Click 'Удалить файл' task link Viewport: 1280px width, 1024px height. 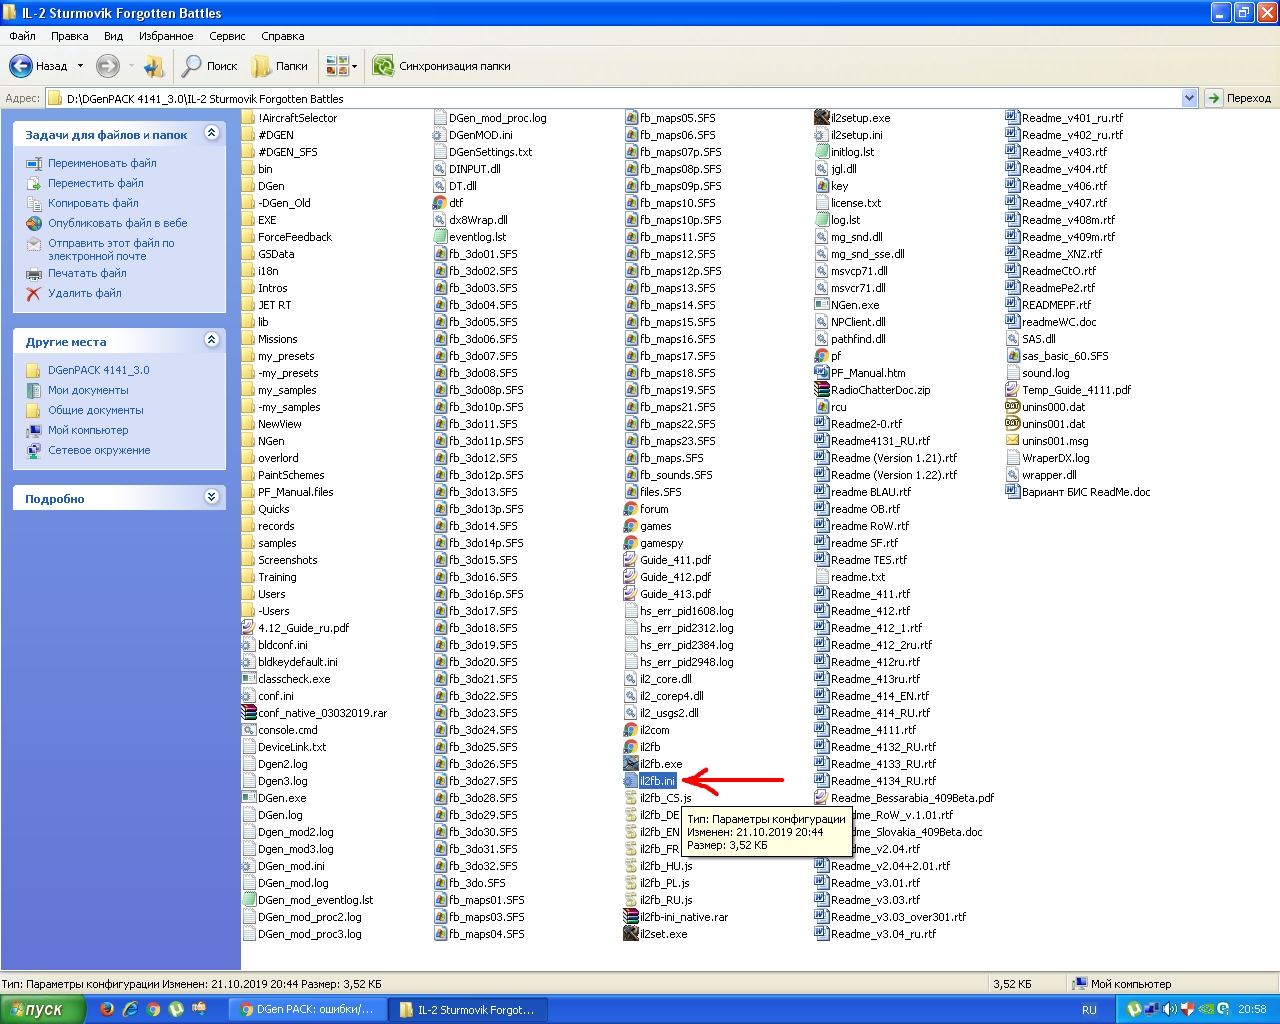click(85, 293)
